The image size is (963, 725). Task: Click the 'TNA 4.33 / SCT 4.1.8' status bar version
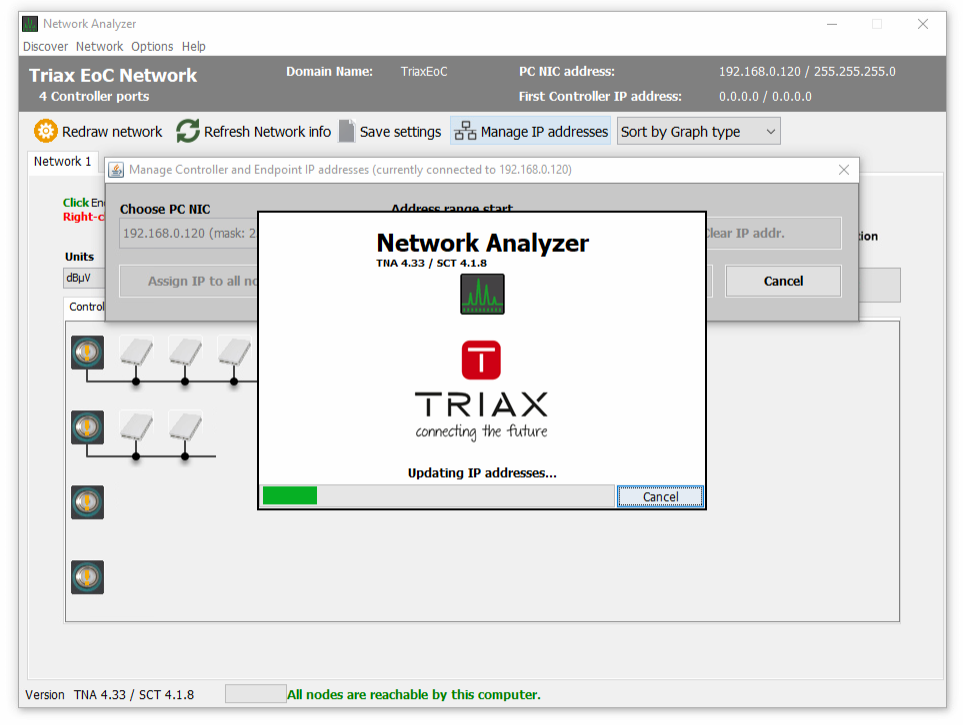[134, 695]
